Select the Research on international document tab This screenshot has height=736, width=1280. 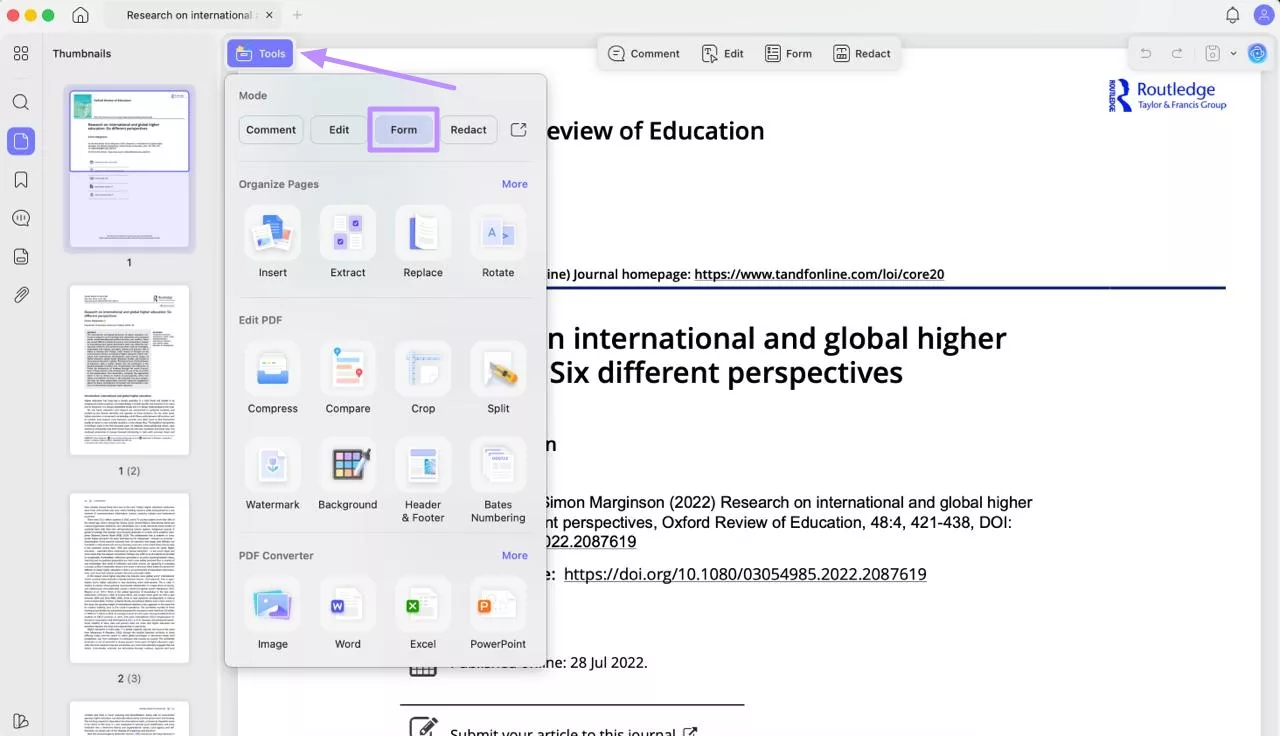pos(190,15)
